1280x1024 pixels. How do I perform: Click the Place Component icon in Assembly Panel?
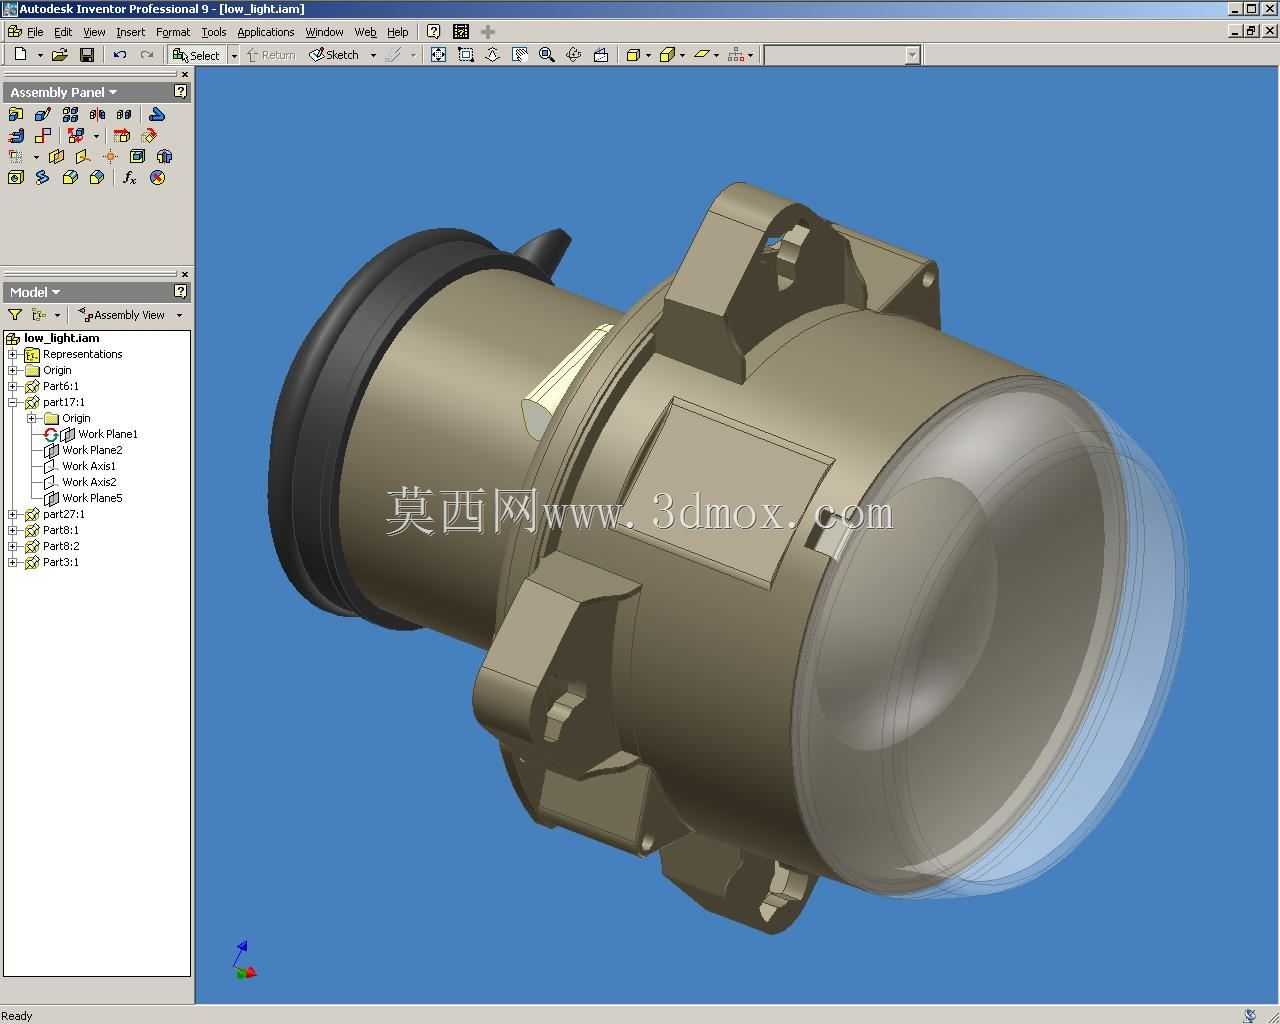pos(16,114)
